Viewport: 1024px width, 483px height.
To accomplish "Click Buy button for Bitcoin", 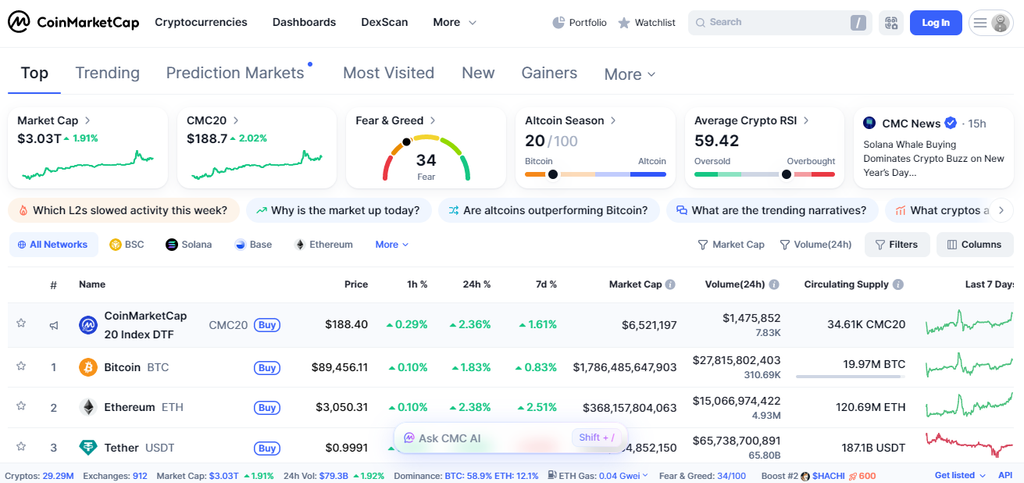I will tap(267, 368).
